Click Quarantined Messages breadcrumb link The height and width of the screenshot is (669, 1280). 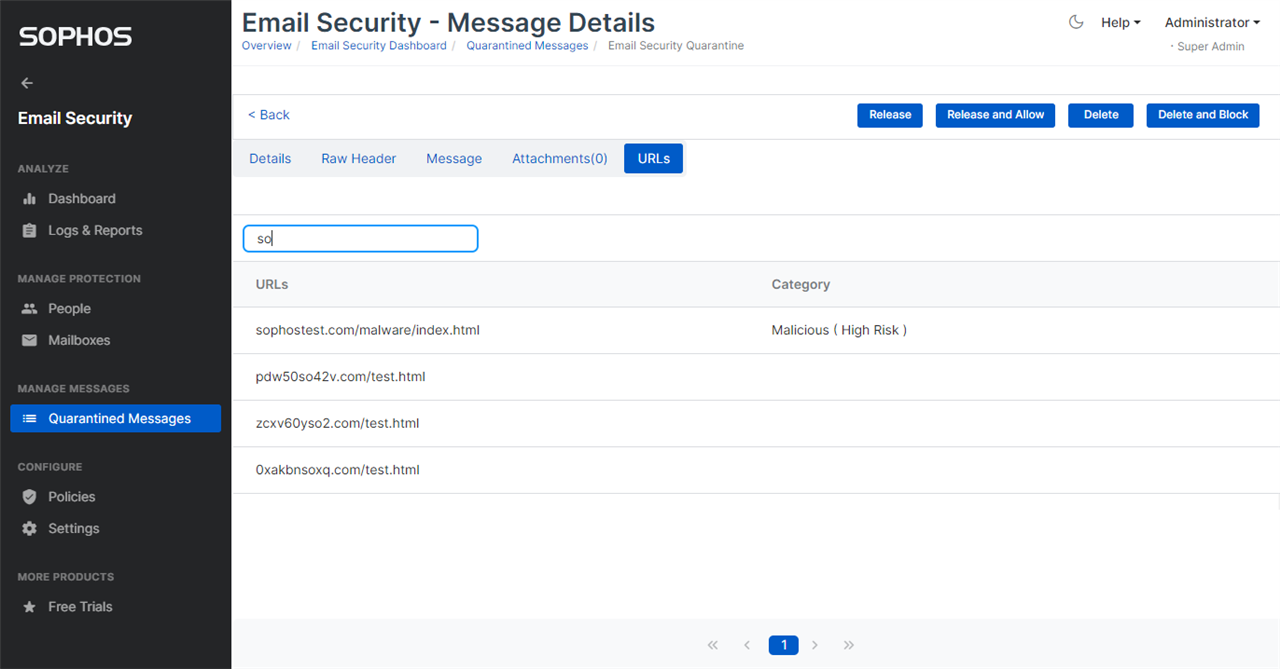click(527, 46)
